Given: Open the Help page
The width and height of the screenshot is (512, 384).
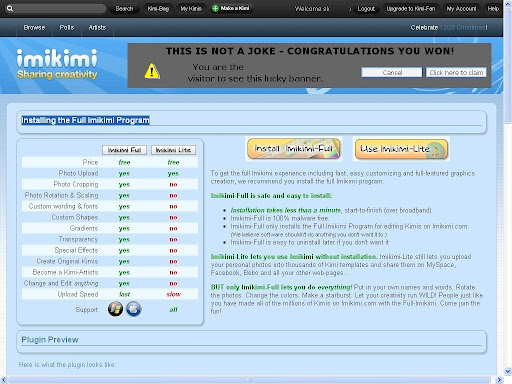Looking at the screenshot, I should tap(493, 9).
